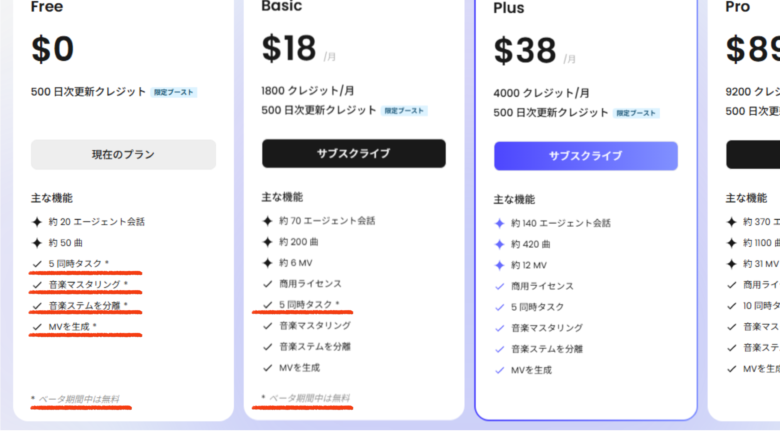Click sparkle icon beside 約 50 曲
This screenshot has height=439, width=780.
(37, 243)
